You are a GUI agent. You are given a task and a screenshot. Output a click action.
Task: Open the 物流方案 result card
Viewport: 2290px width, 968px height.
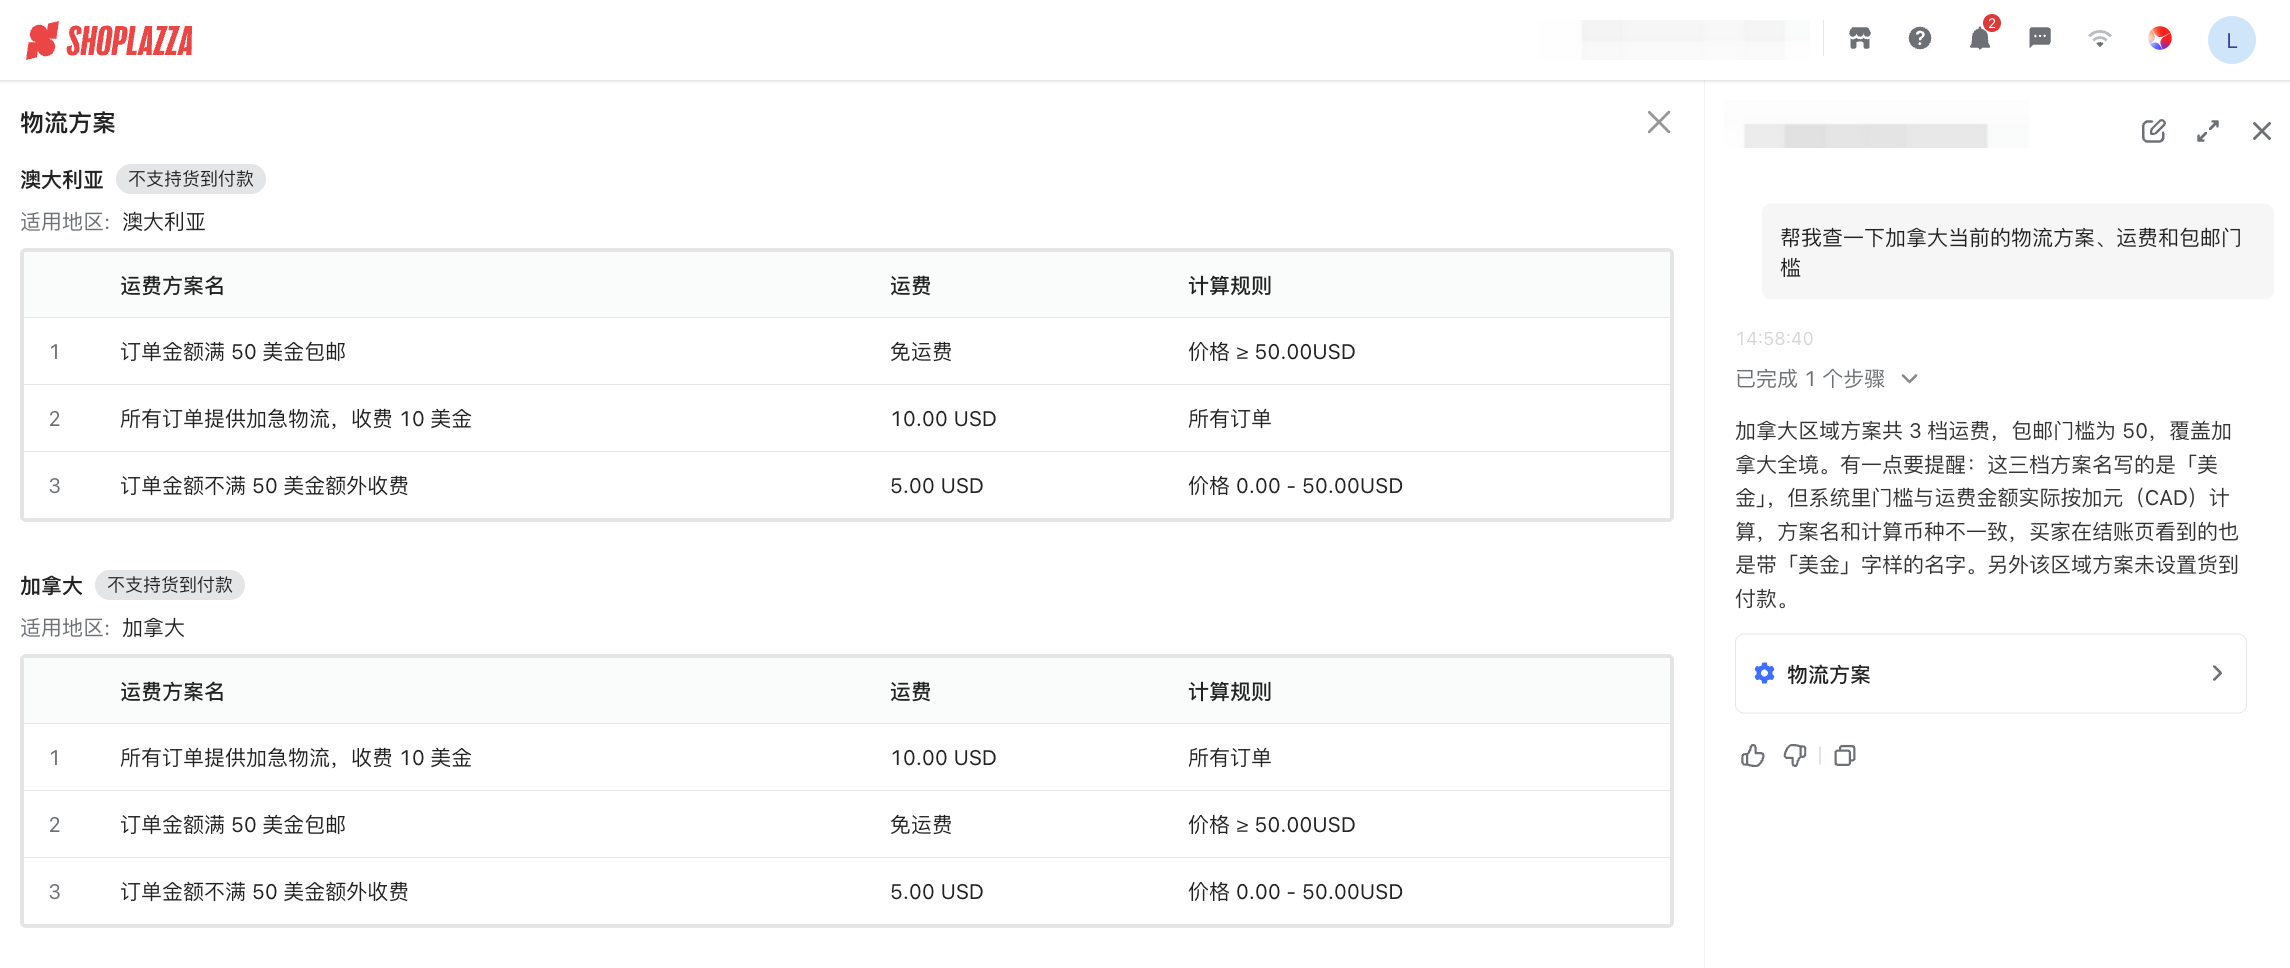[x=1990, y=674]
